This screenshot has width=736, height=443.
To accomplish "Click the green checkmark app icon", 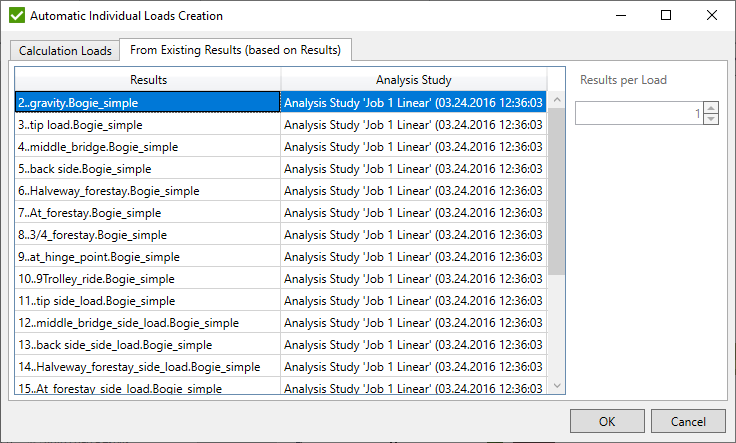I will pyautogui.click(x=15, y=16).
